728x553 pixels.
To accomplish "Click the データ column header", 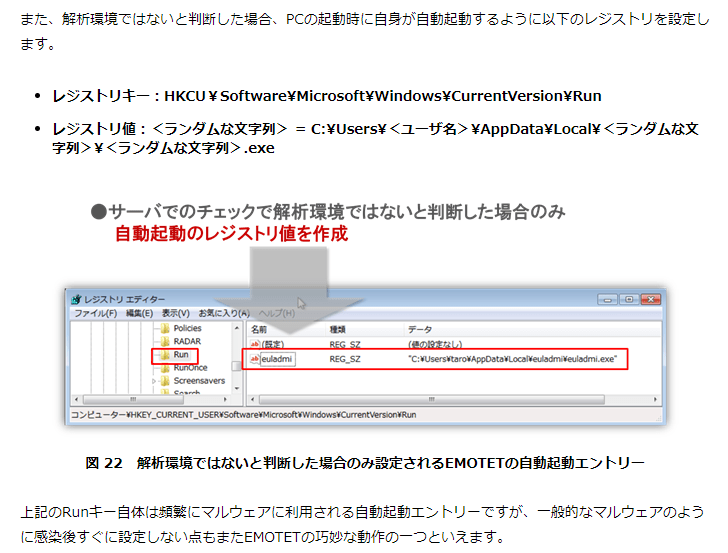I will point(419,328).
